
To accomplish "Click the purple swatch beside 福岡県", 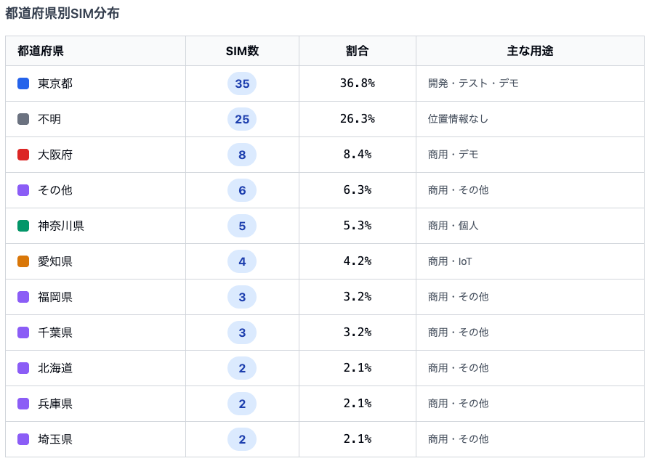I will (23, 297).
